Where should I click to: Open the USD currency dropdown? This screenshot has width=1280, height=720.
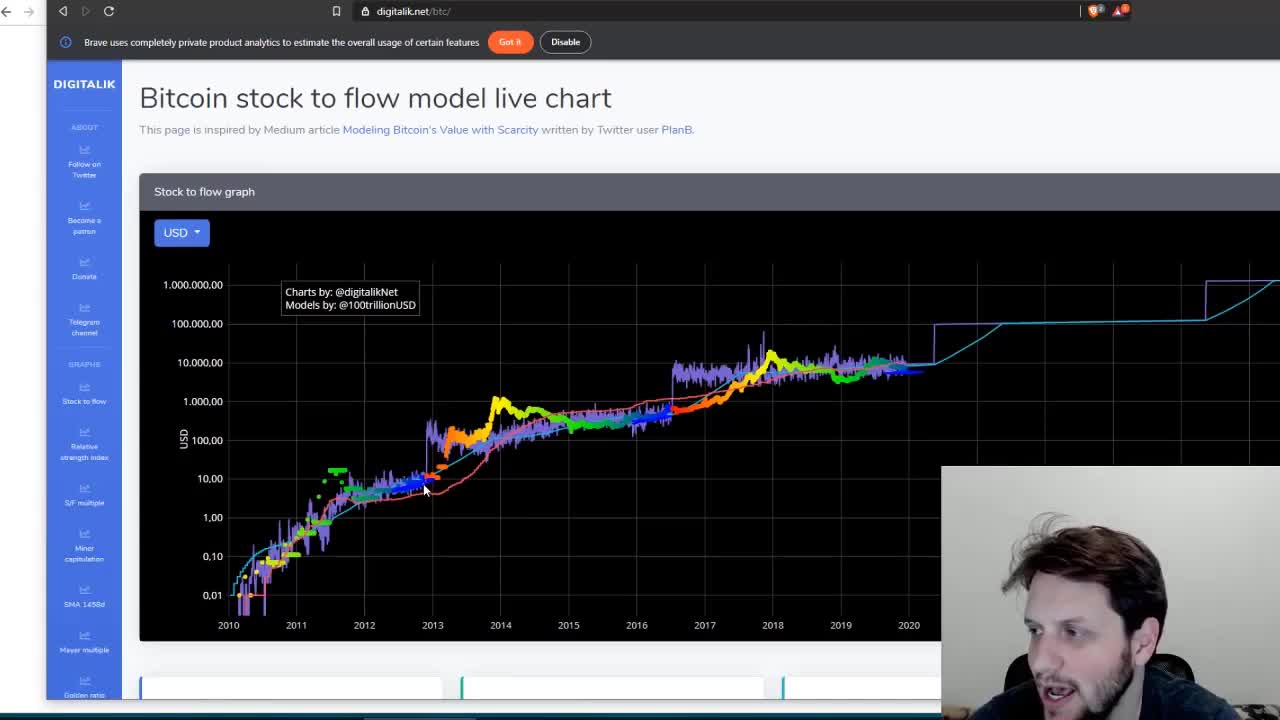[182, 232]
